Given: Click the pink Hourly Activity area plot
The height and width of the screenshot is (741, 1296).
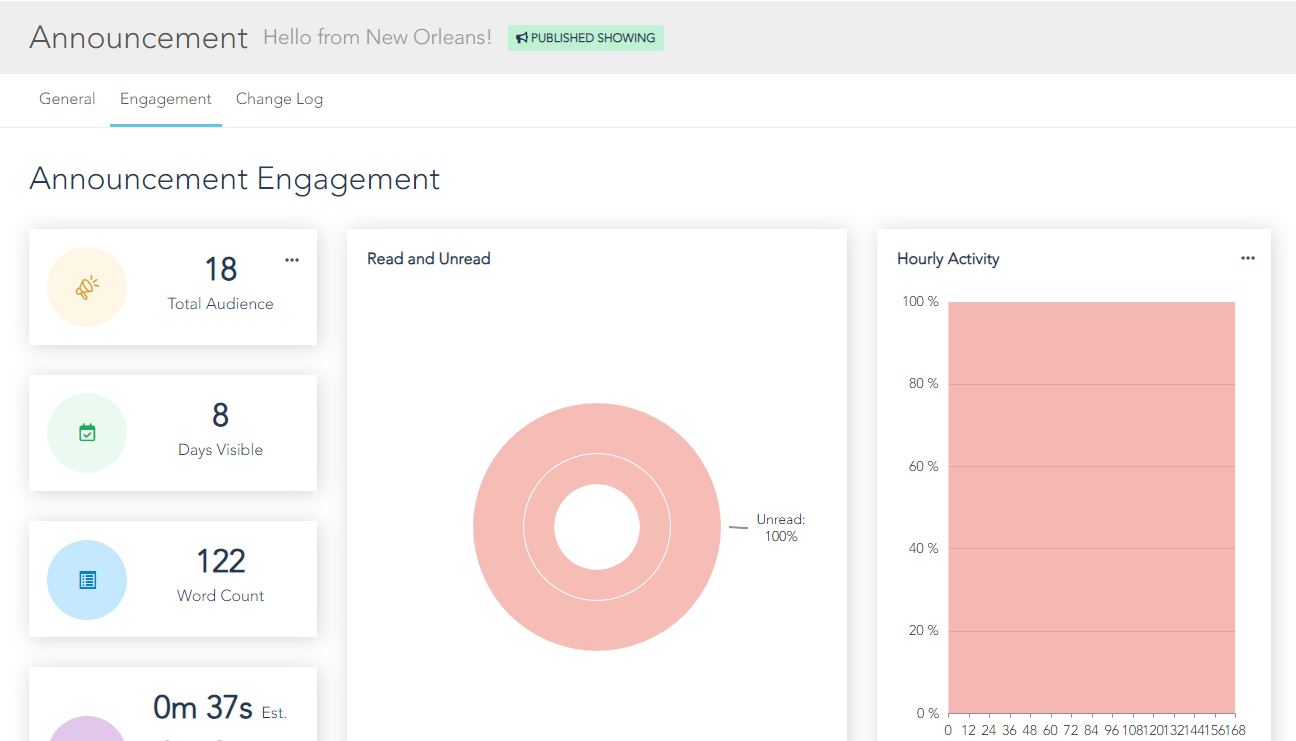Looking at the screenshot, I should coord(1091,508).
